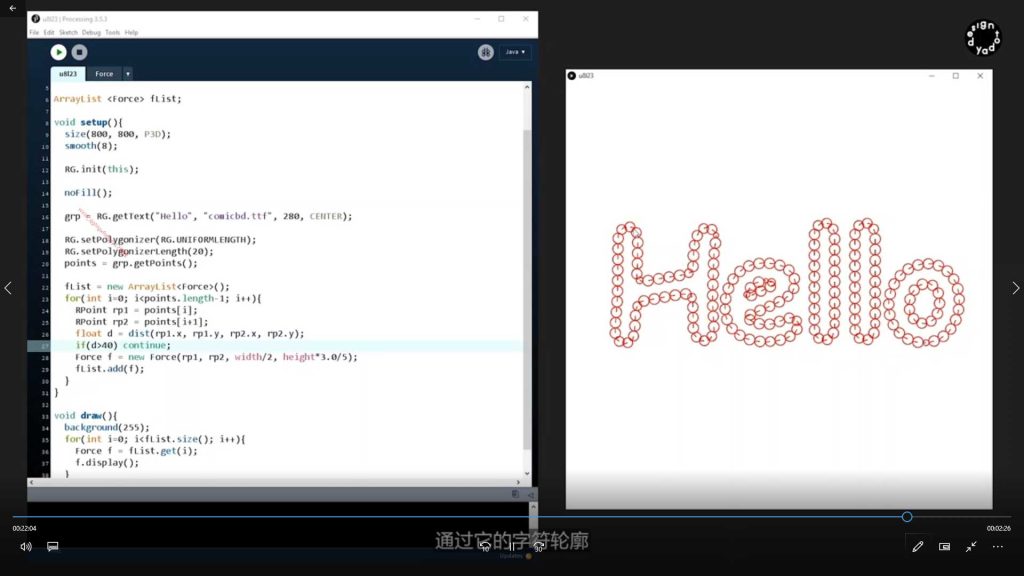
Task: Stop the running sketch
Action: (80, 52)
